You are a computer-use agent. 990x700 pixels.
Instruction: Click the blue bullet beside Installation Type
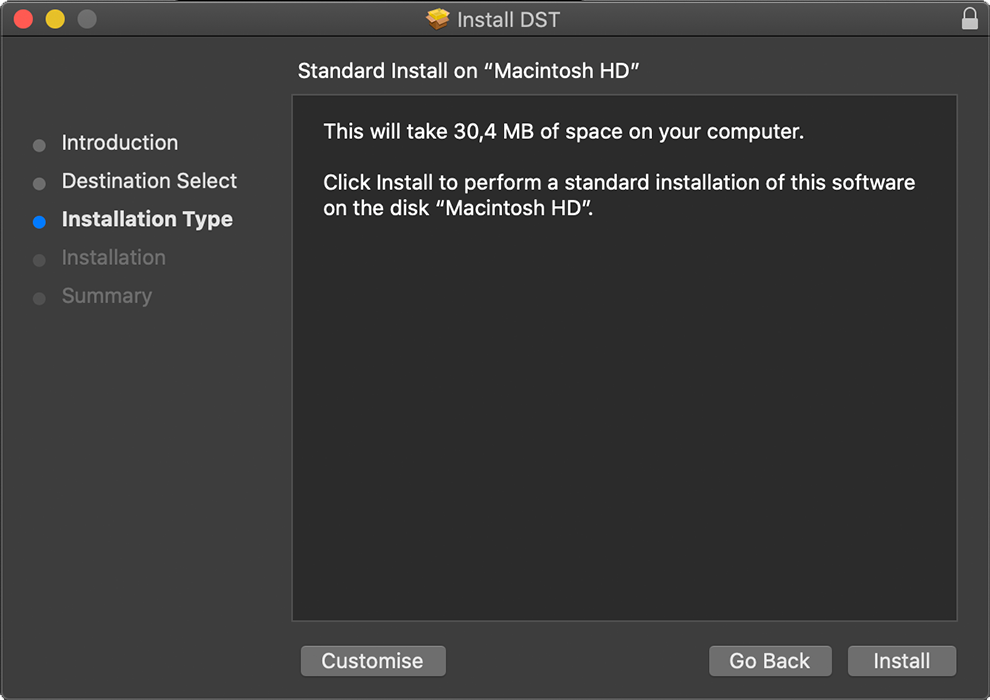click(40, 222)
